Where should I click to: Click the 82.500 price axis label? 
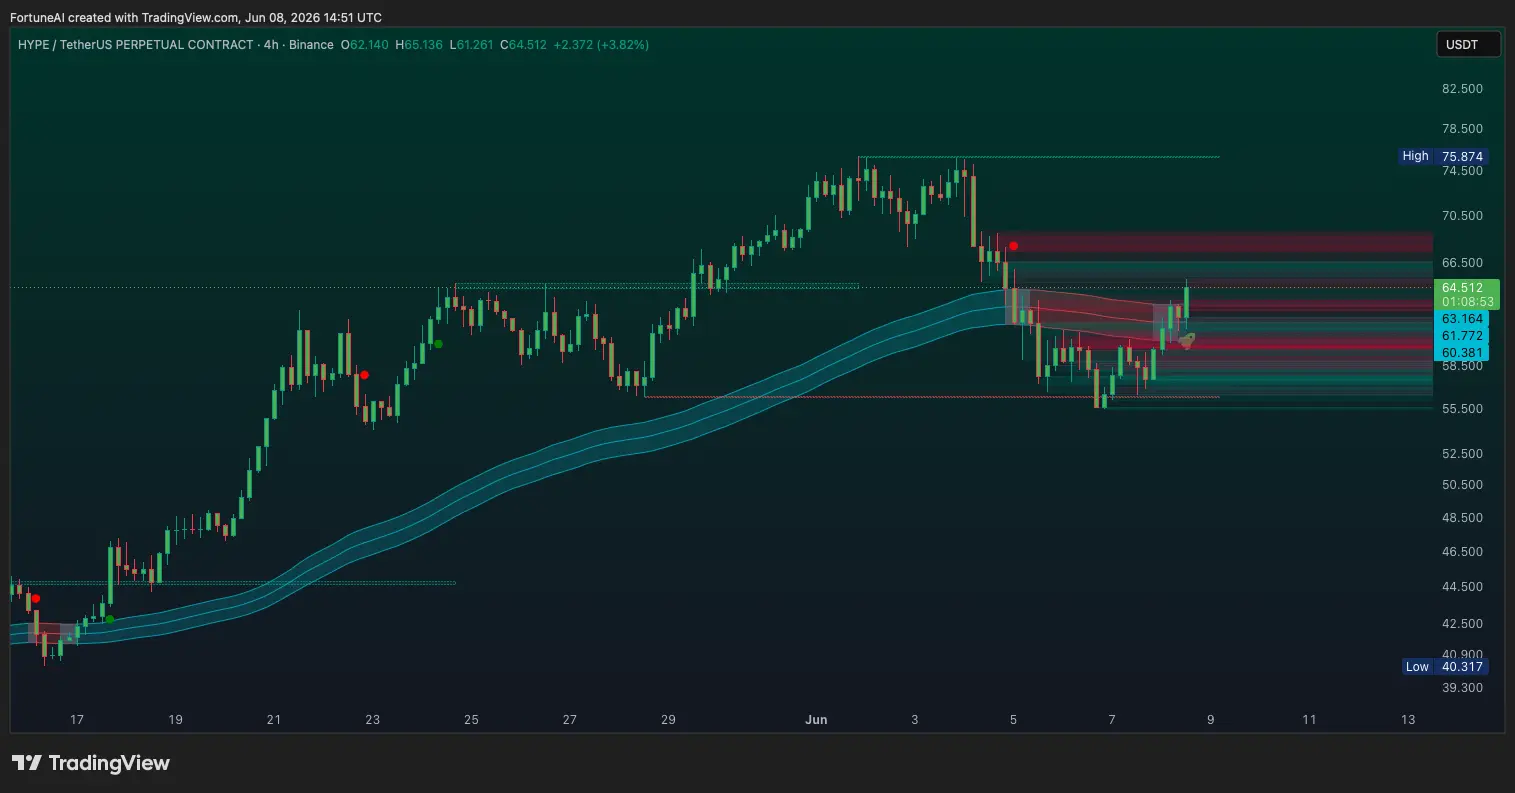[x=1462, y=89]
